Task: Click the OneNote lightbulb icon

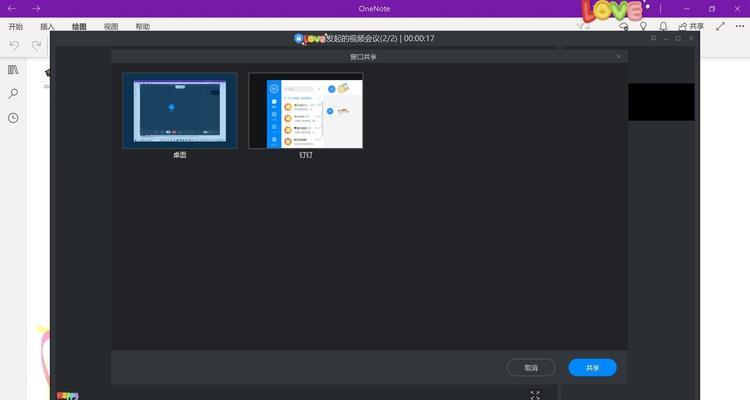Action: pyautogui.click(x=643, y=26)
